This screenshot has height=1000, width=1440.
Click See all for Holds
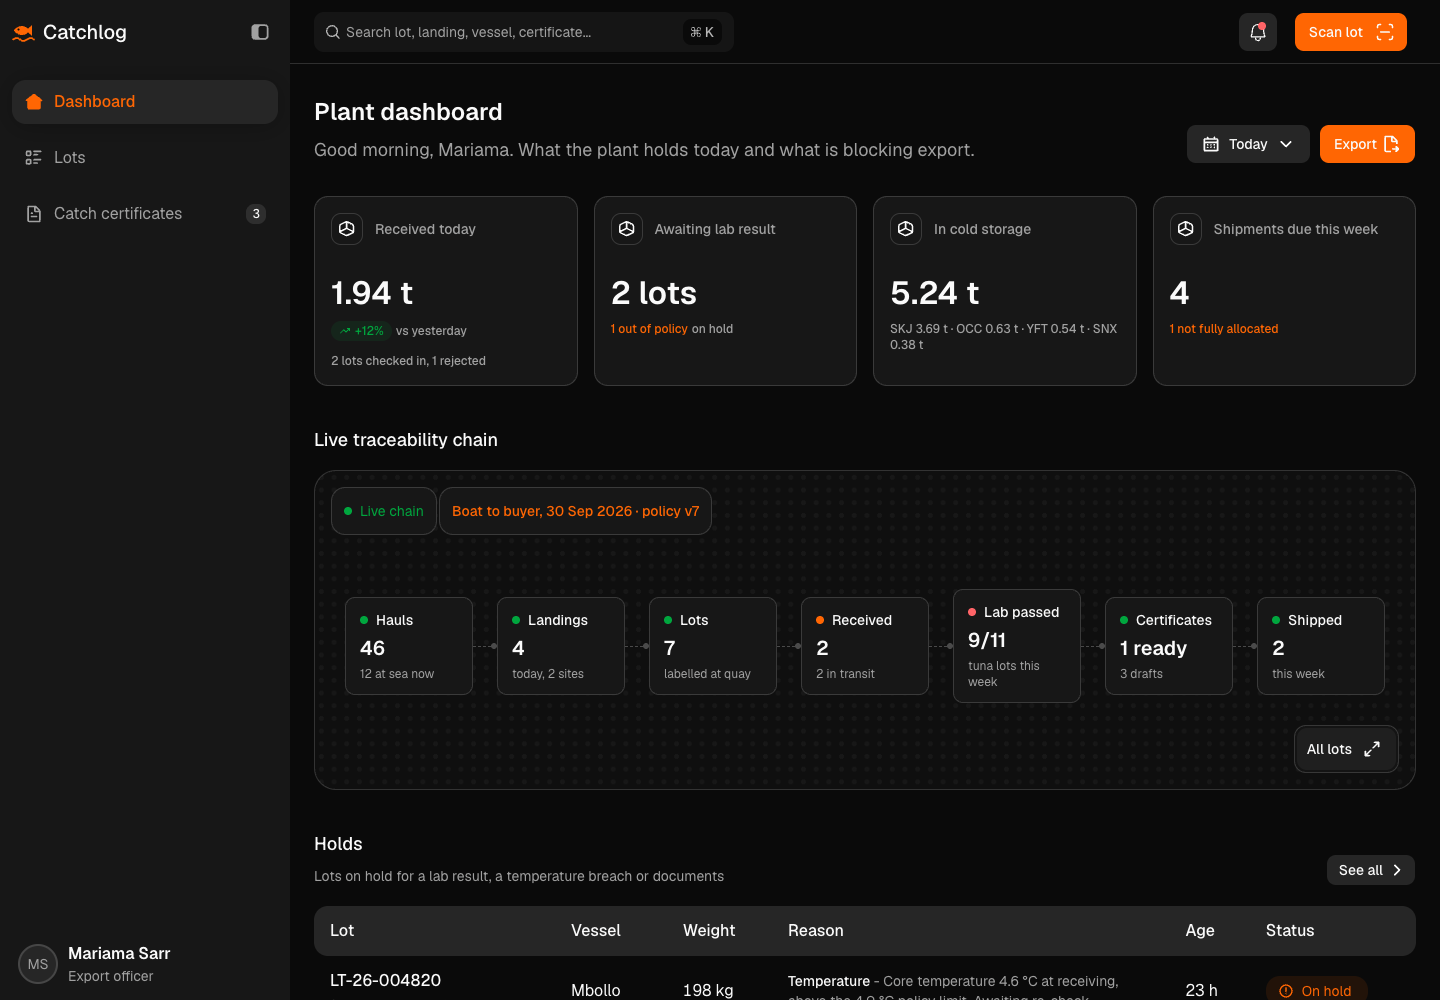(1371, 870)
